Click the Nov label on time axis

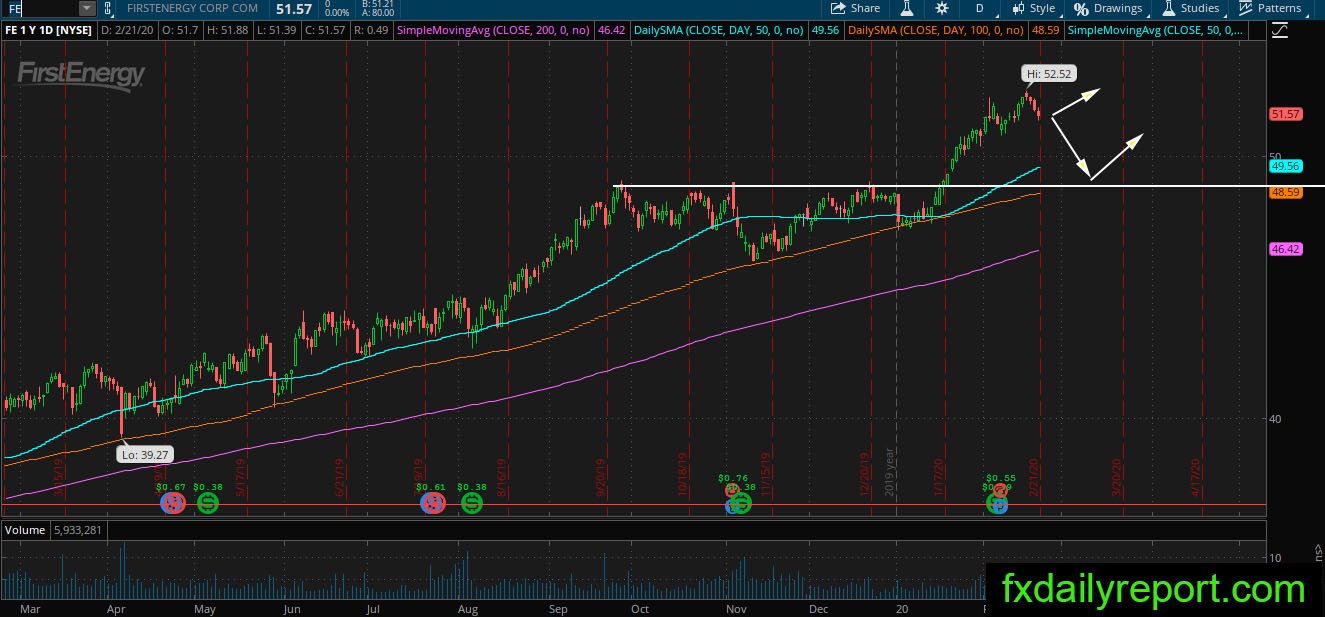coord(736,608)
